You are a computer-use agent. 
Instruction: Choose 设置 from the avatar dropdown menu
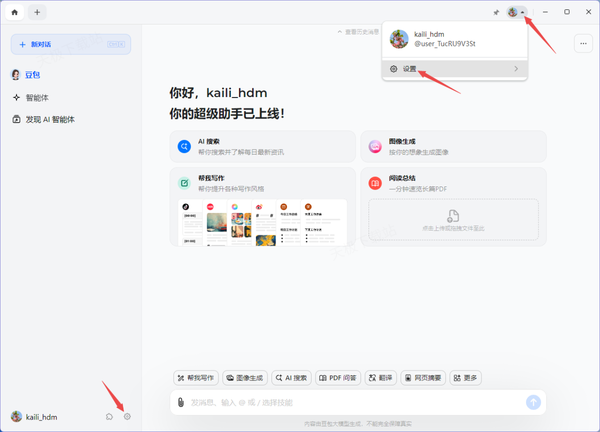click(x=455, y=69)
